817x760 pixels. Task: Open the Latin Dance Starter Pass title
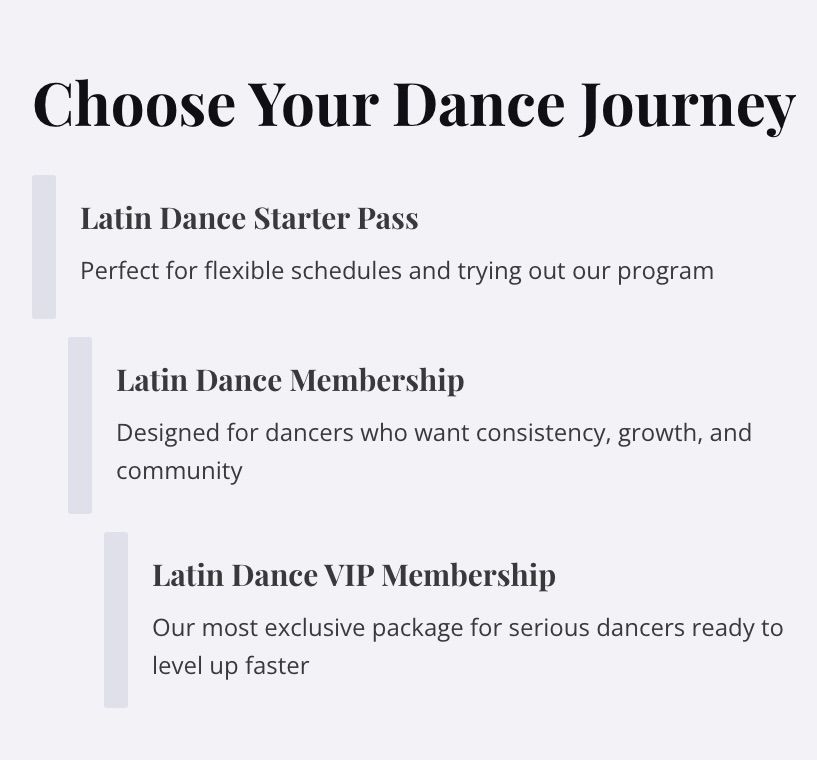249,218
